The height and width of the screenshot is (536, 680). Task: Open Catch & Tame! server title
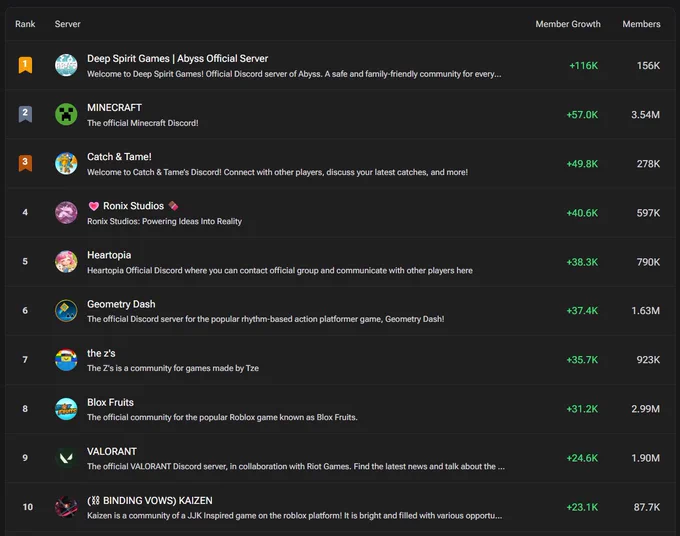[x=119, y=157]
